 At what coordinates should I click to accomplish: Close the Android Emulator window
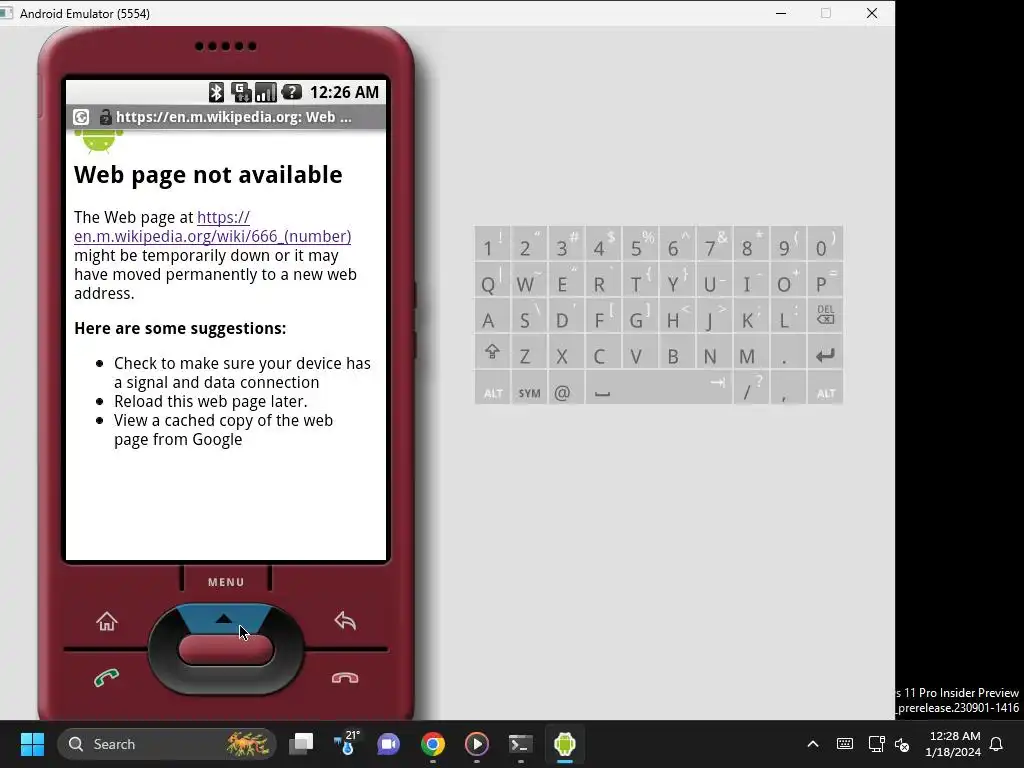click(x=872, y=13)
